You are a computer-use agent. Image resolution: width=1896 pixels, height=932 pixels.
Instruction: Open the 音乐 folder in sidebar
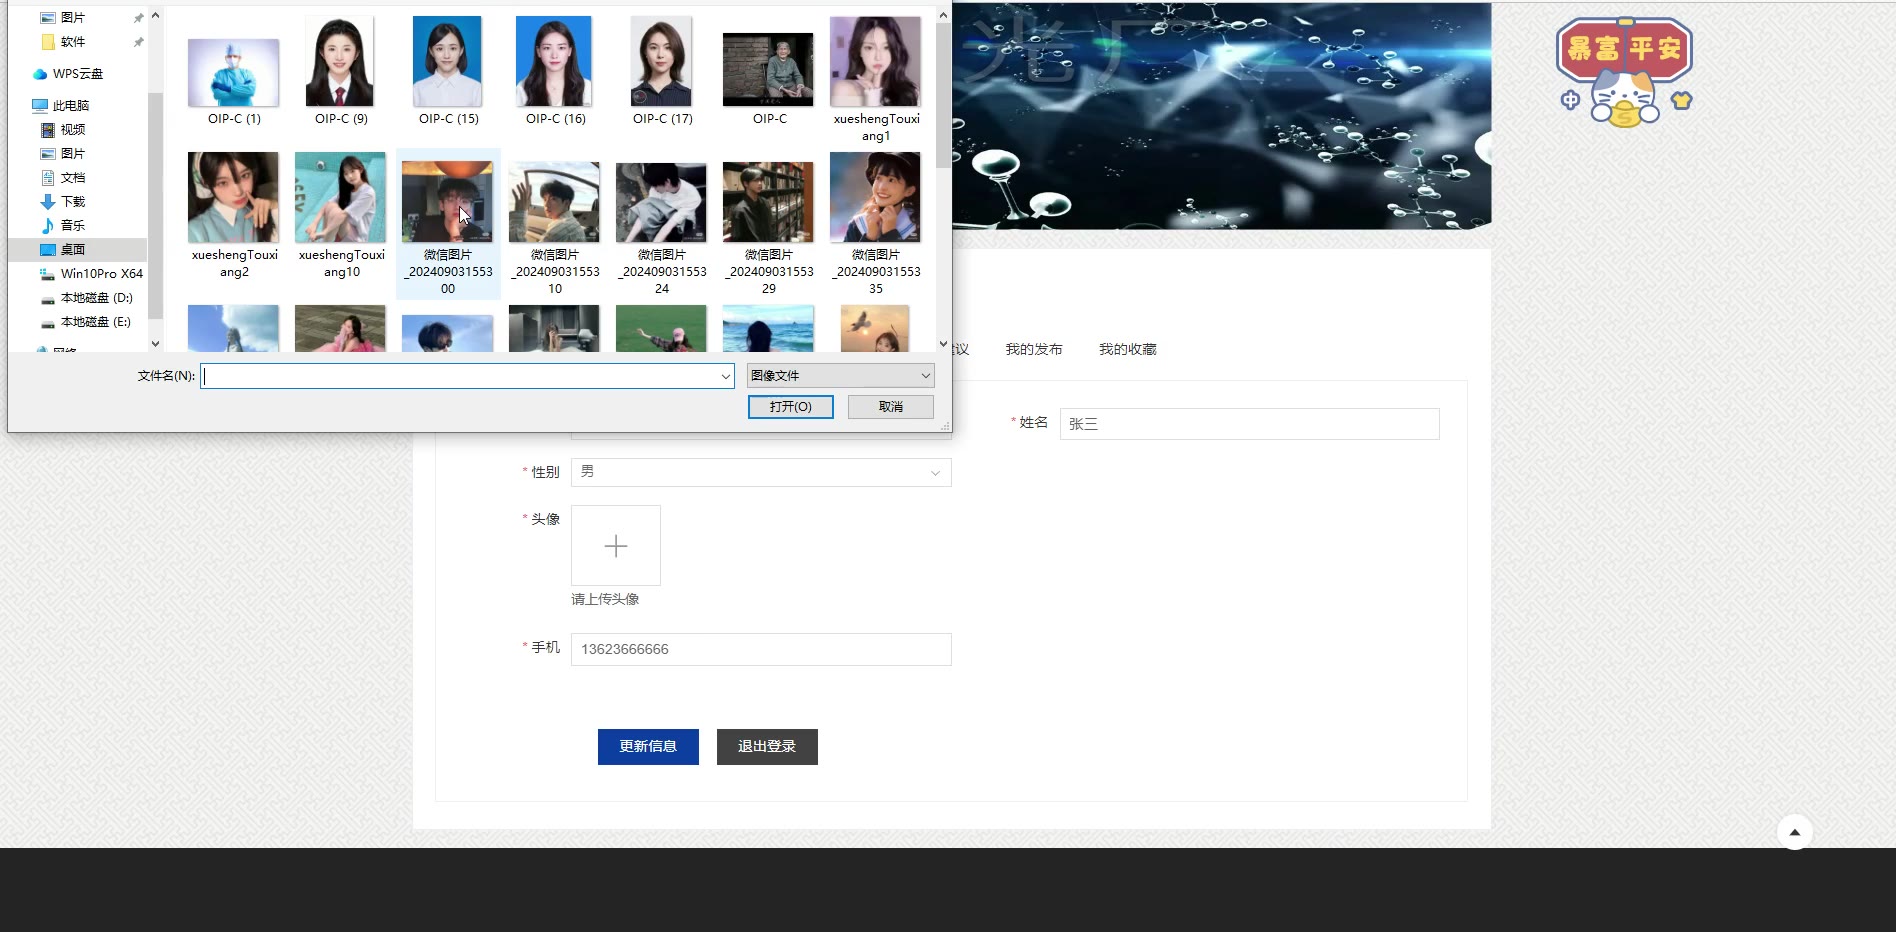tap(72, 226)
